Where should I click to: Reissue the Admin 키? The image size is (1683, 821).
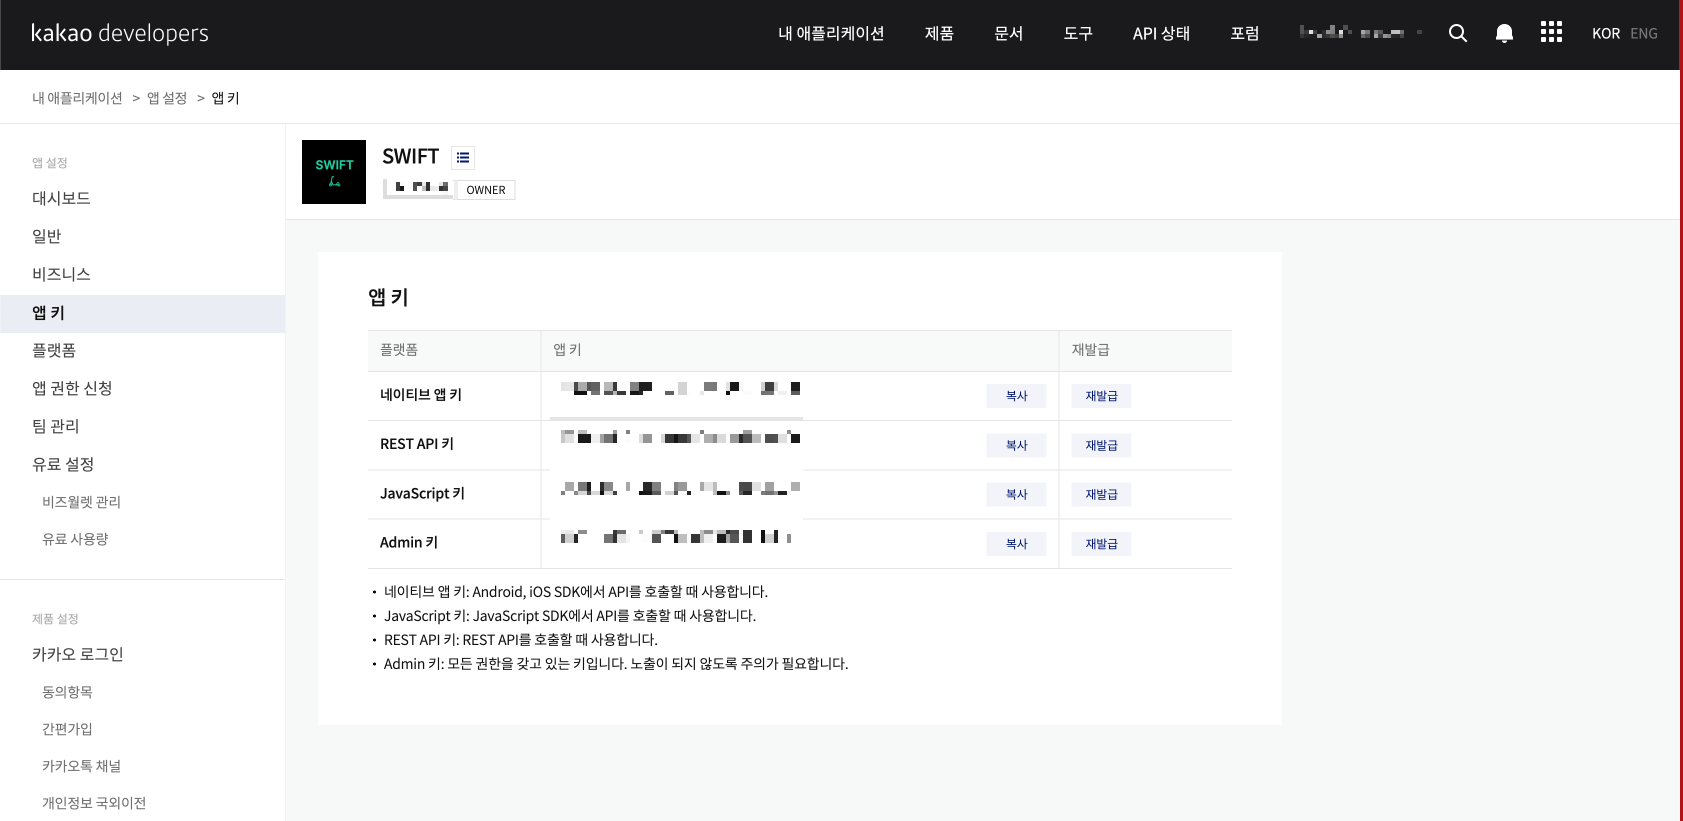point(1101,544)
